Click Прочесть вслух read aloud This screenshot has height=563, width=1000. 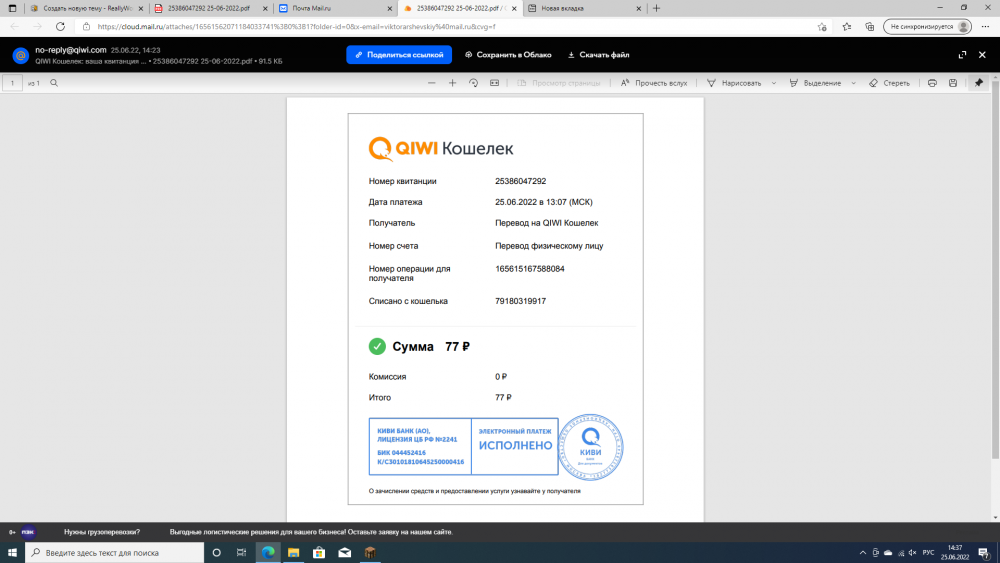654,83
